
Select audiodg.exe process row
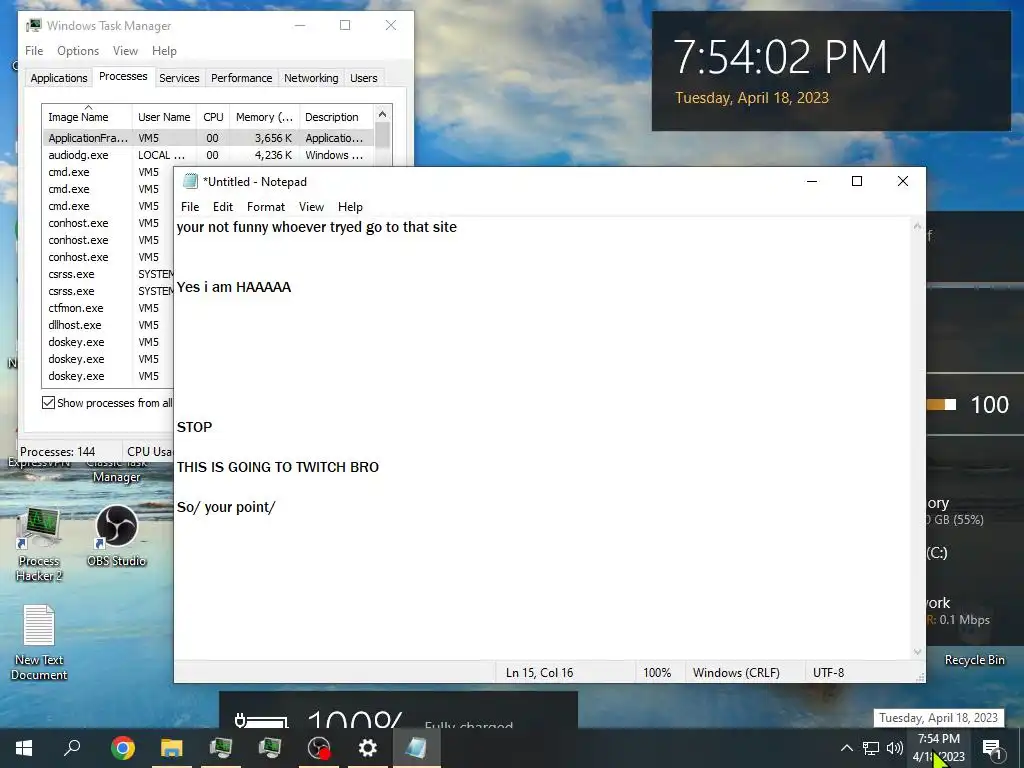pos(208,155)
